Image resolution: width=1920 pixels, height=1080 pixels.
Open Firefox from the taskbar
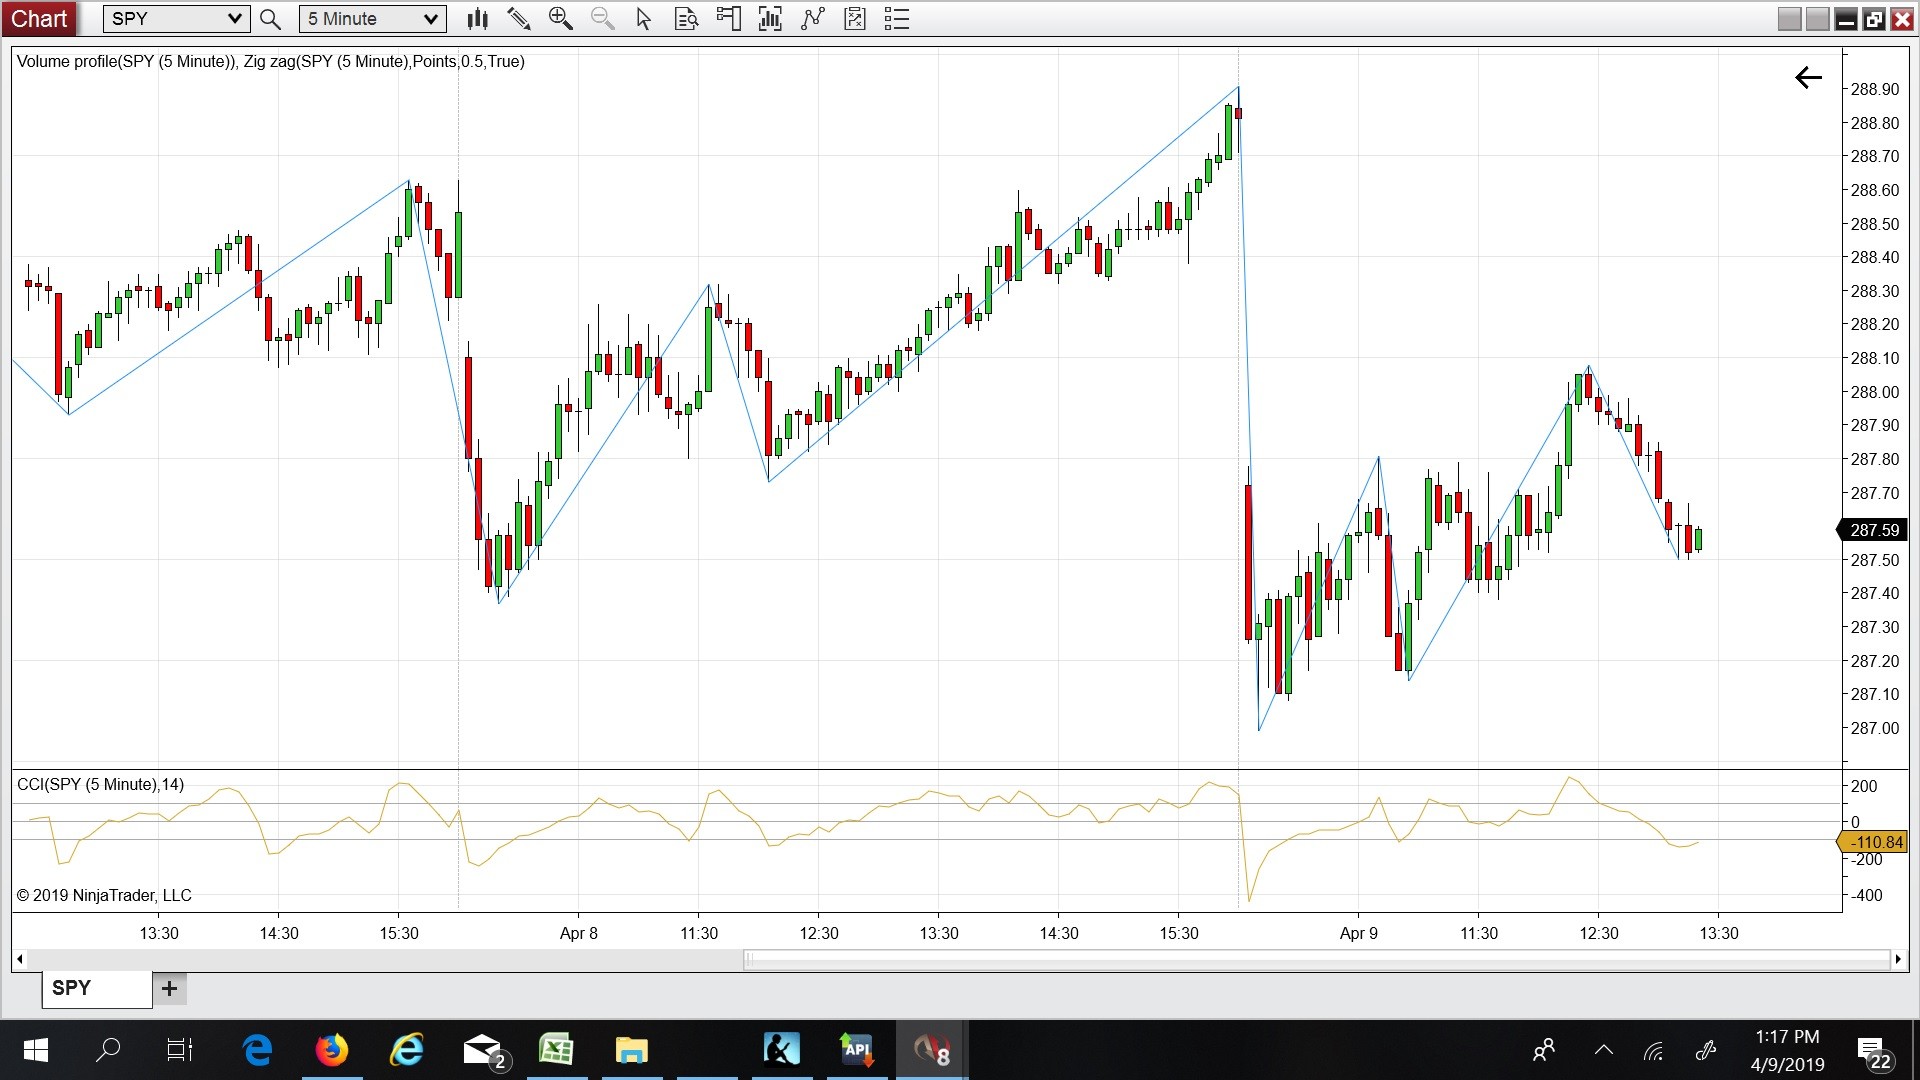(x=332, y=1050)
